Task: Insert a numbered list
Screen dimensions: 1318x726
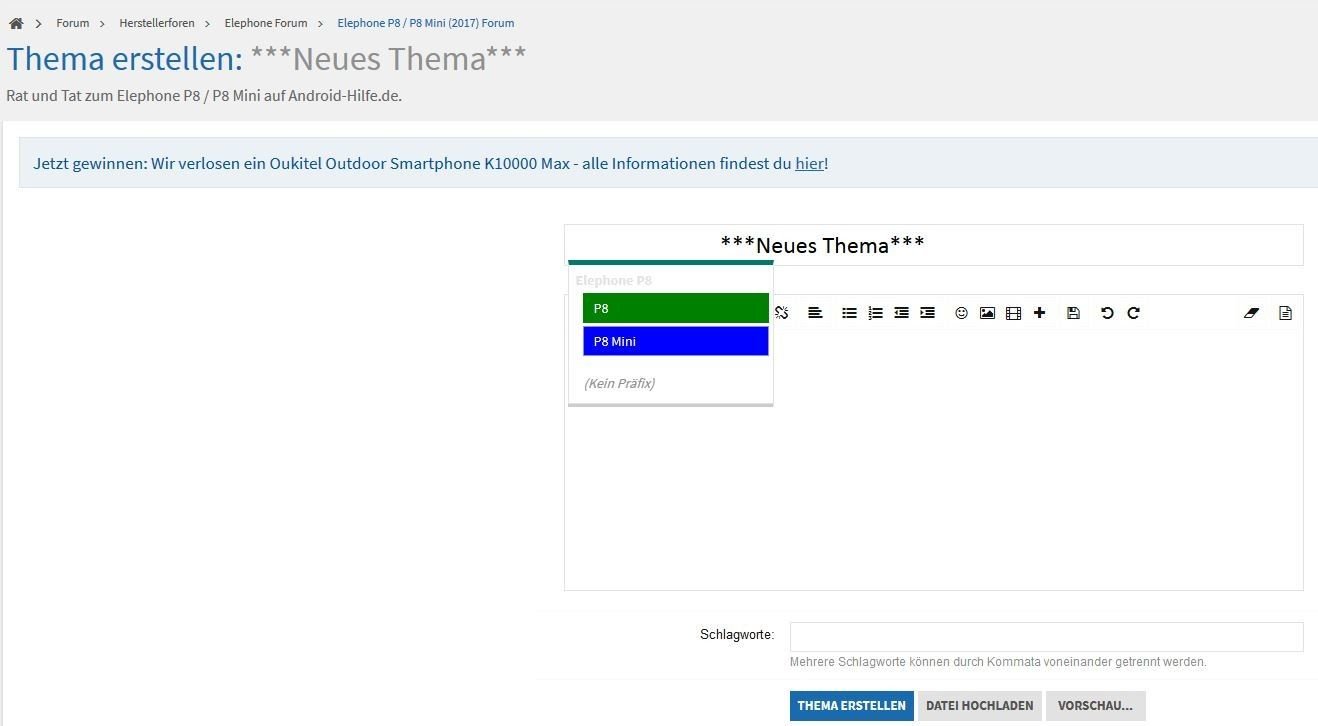Action: coord(875,313)
